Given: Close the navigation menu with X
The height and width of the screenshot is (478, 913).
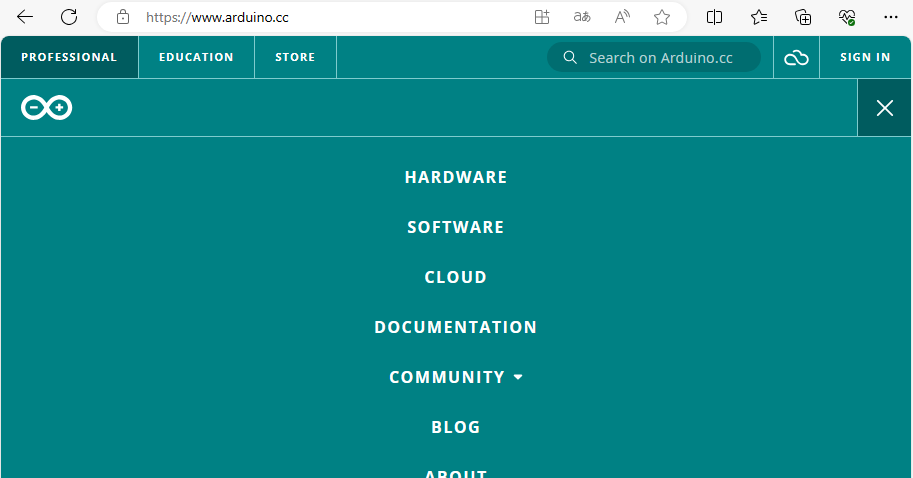Looking at the screenshot, I should click(x=884, y=108).
